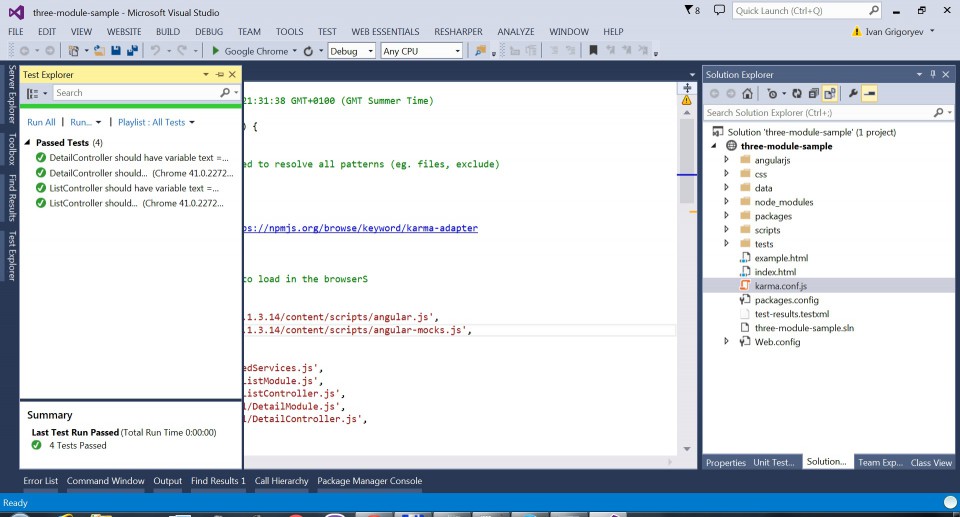
Task: Open the npmjs.org karma-adapter link
Action: coord(361,228)
